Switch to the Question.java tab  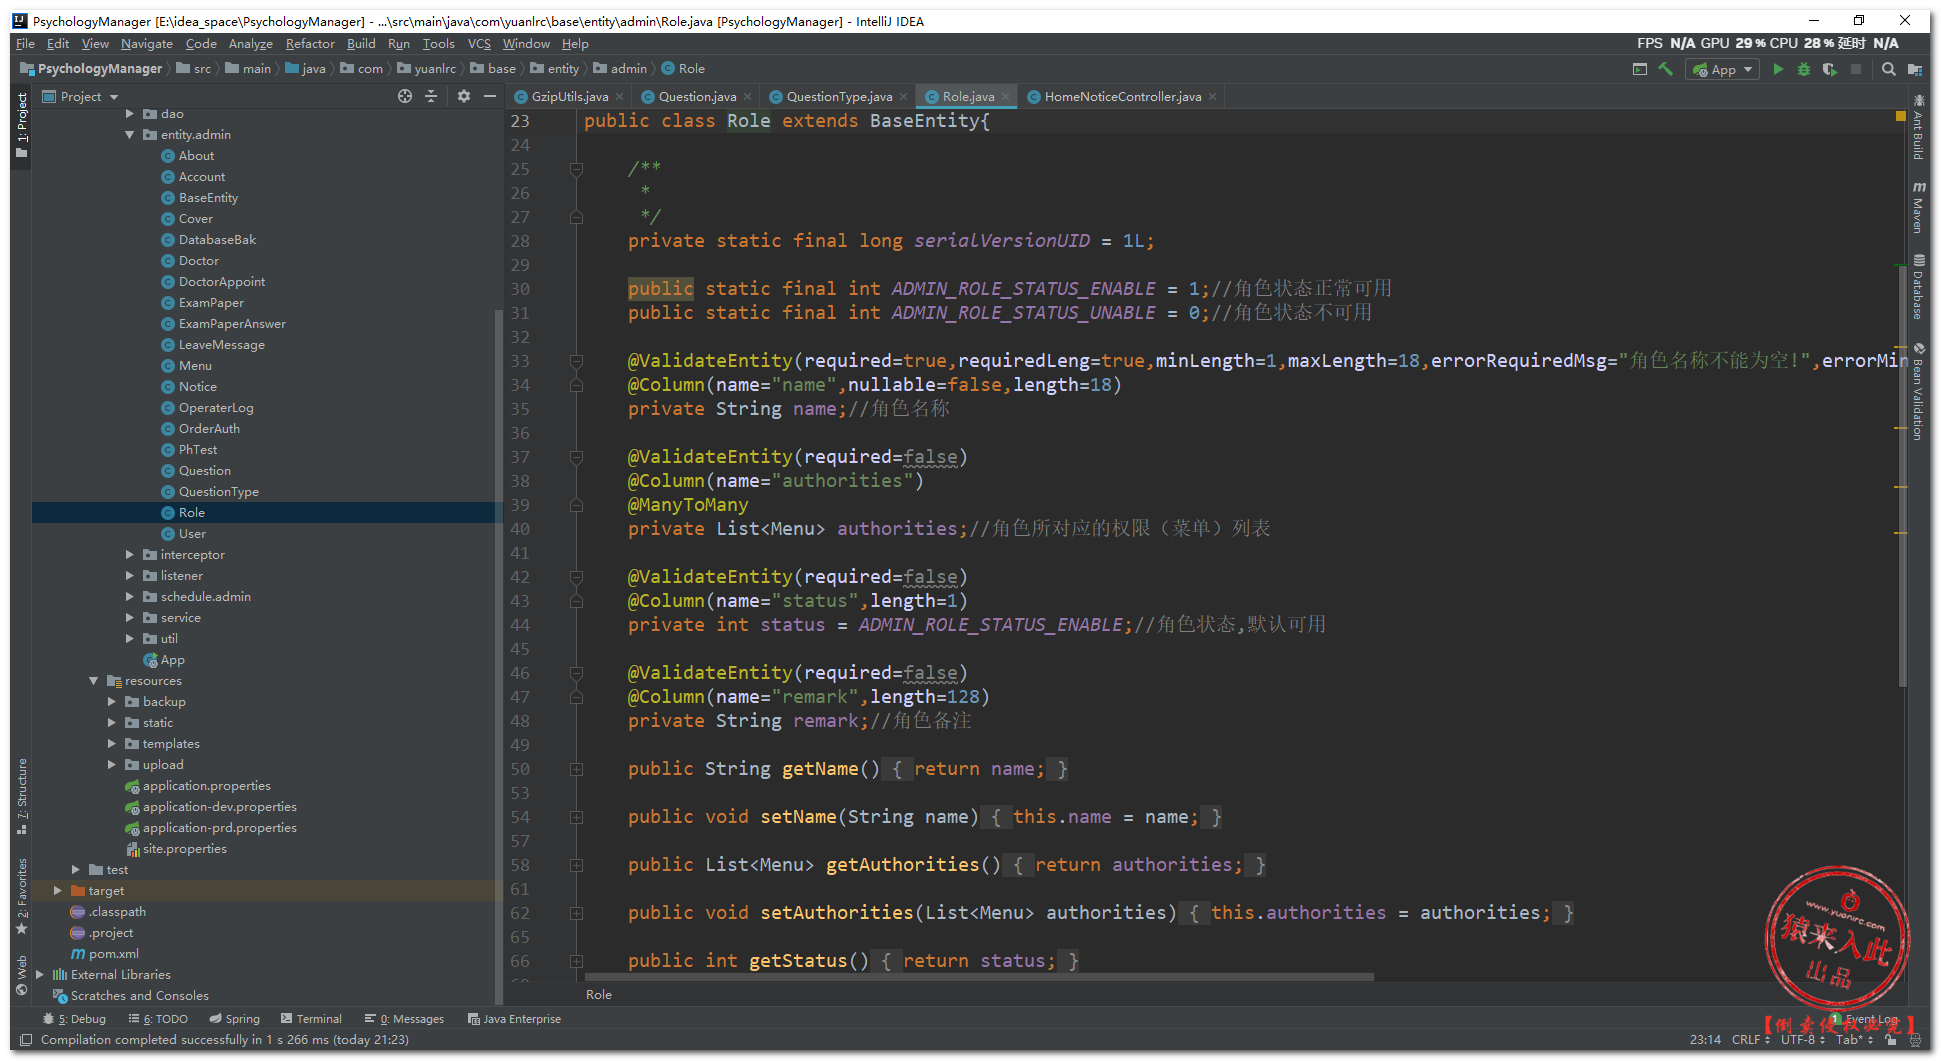(x=696, y=96)
